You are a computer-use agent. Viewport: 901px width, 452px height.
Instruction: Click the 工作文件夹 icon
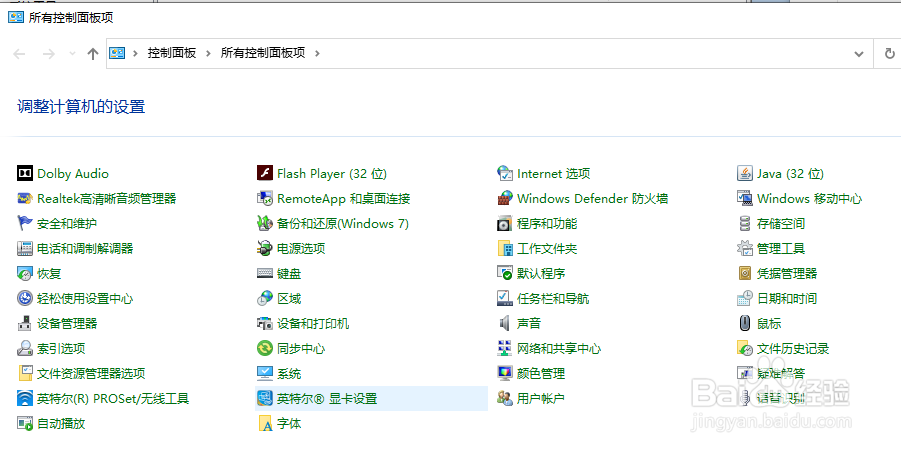505,248
